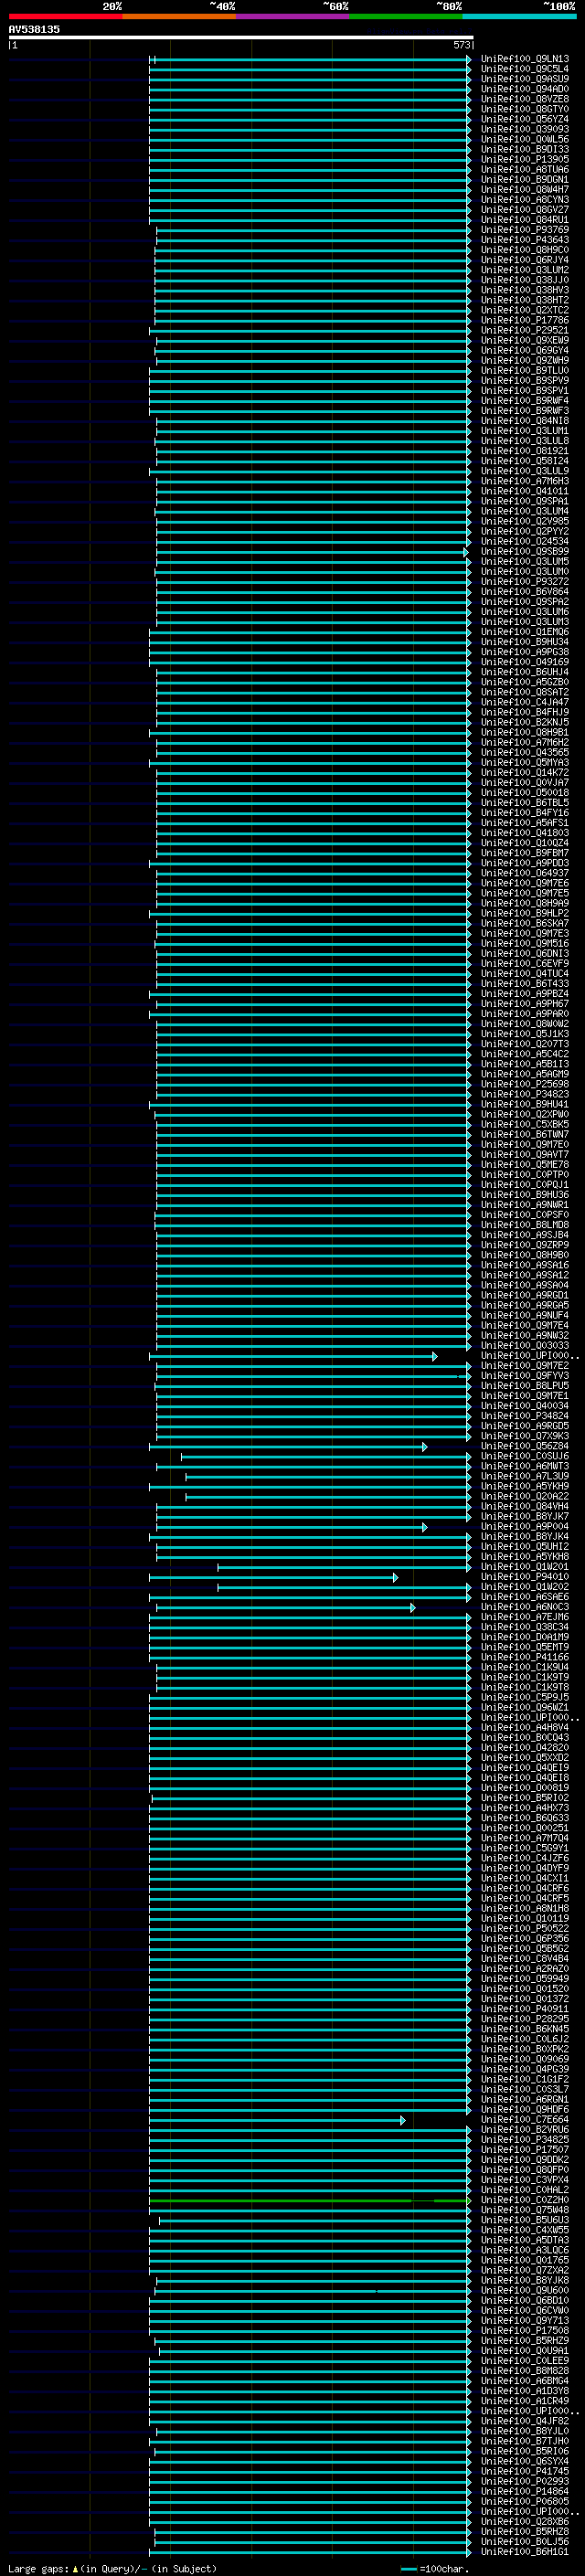The image size is (585, 2576).
Task: Open hit UniRef100_B9RWF4
Action: click(x=524, y=401)
